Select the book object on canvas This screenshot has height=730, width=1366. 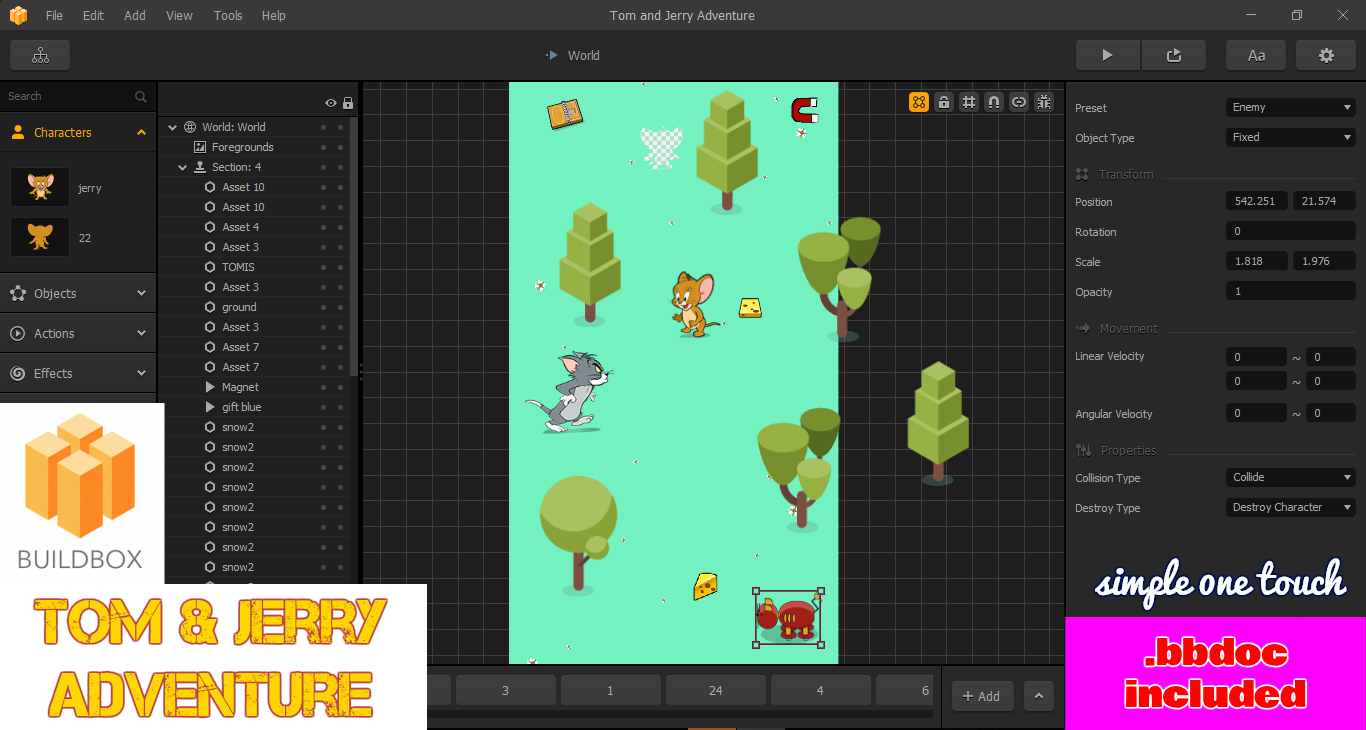click(x=565, y=113)
